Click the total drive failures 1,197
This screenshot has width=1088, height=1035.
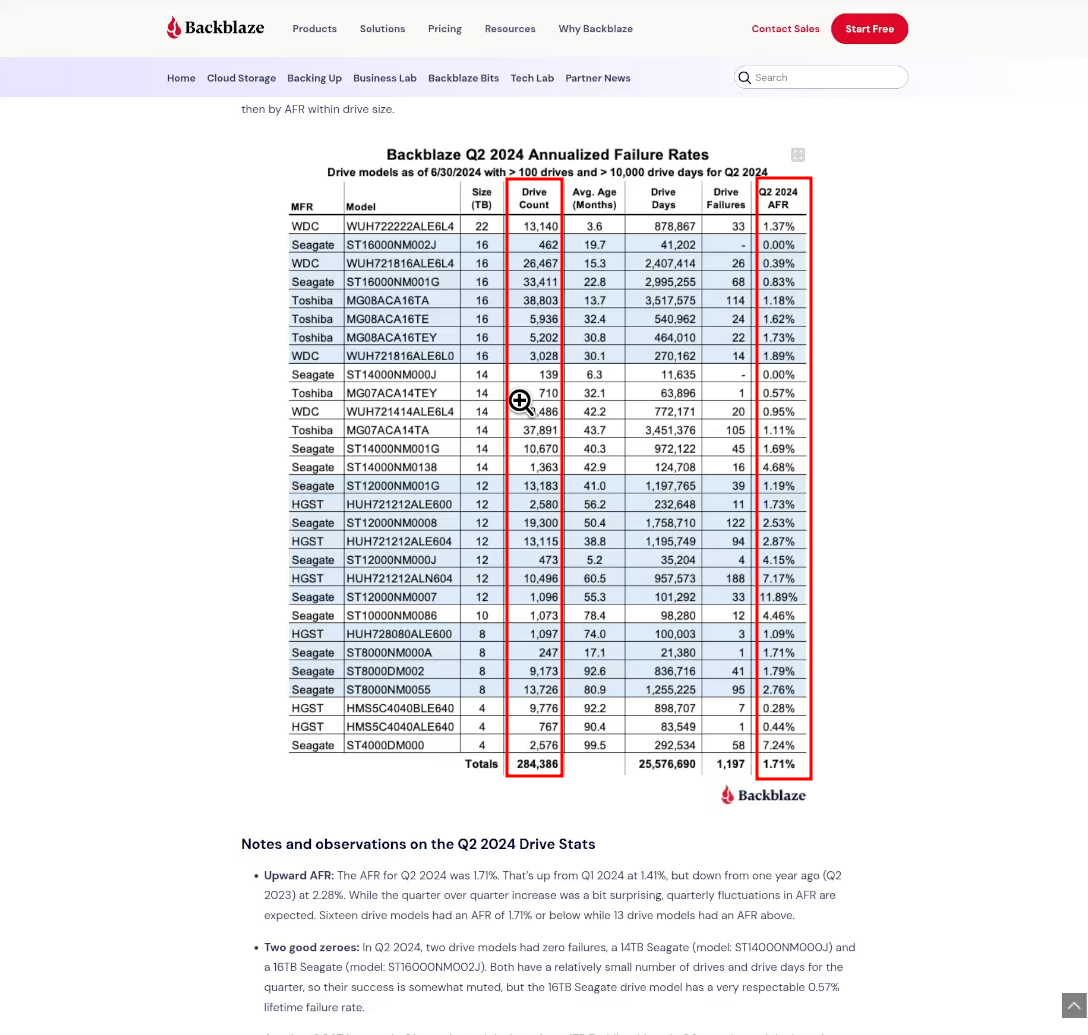click(731, 764)
